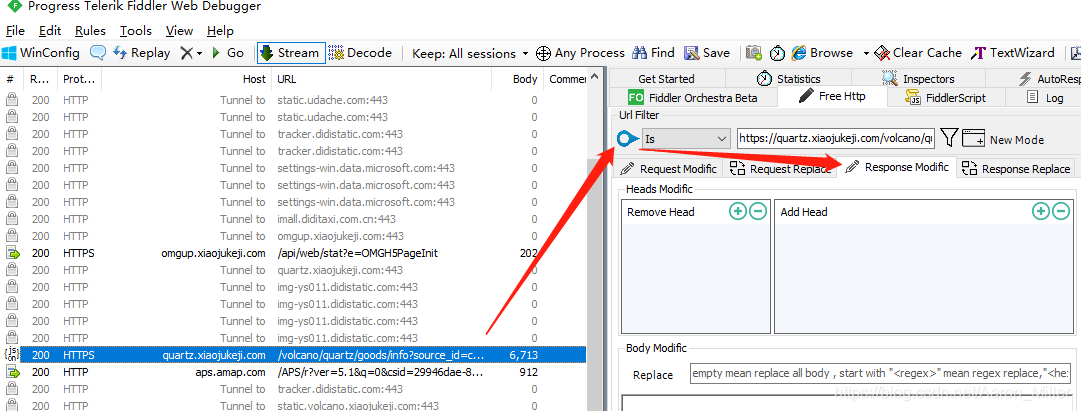Click the funnel filter icon
The image size is (1081, 411).
(949, 138)
